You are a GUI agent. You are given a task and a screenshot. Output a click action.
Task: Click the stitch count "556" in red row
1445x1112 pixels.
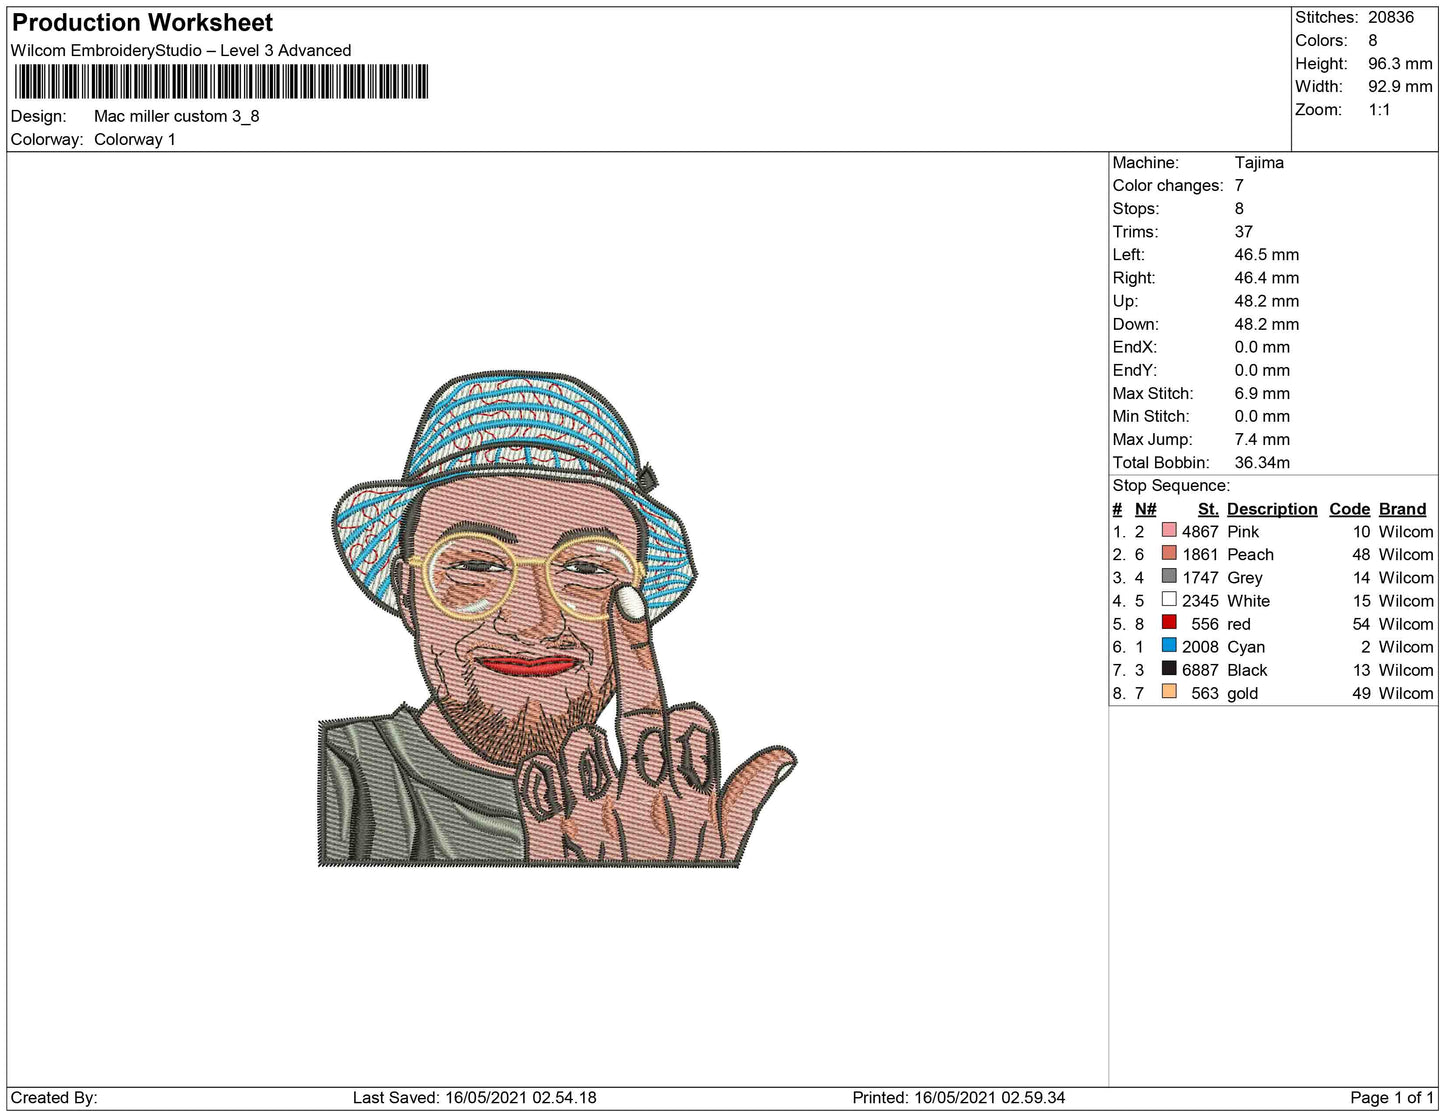(x=1205, y=623)
